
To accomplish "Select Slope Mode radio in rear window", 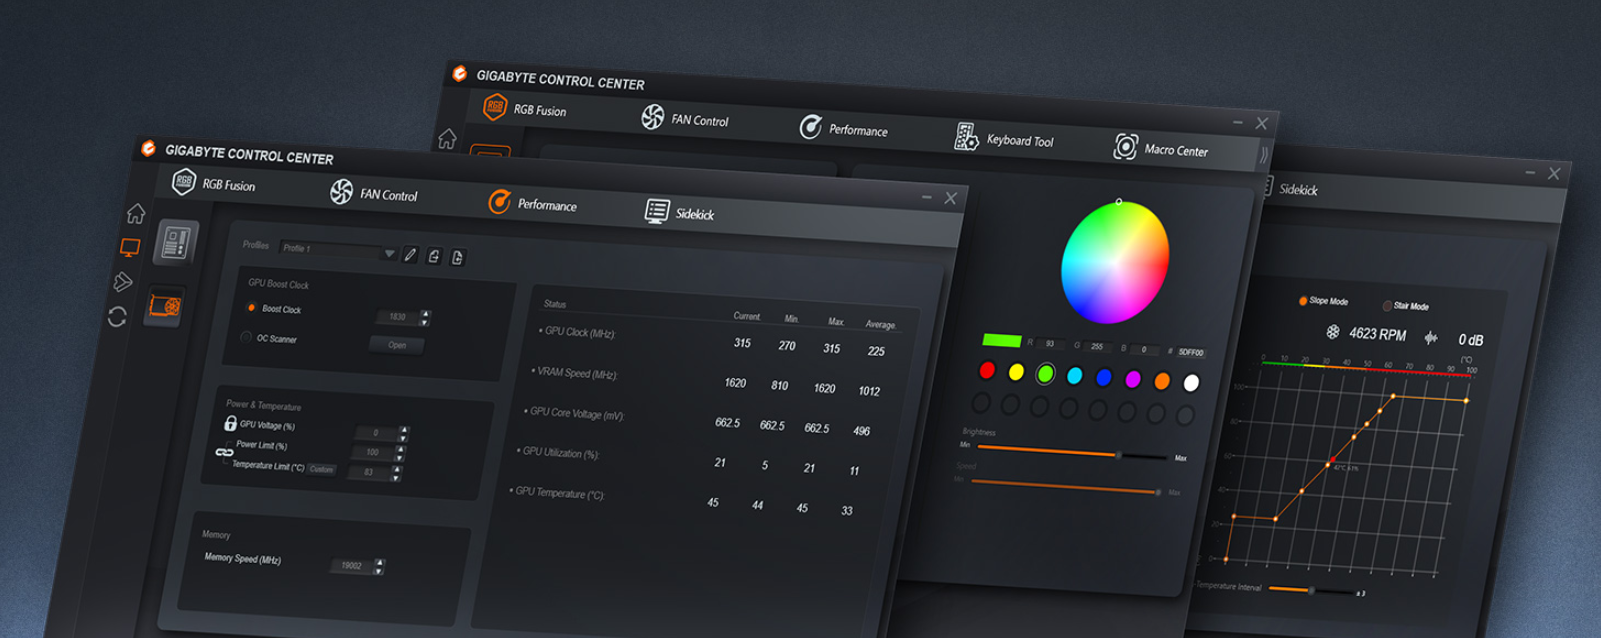I will point(1303,300).
